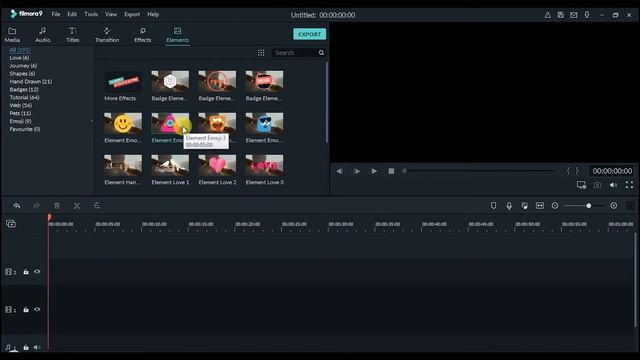
Task: Select the All category
Action: point(20,50)
